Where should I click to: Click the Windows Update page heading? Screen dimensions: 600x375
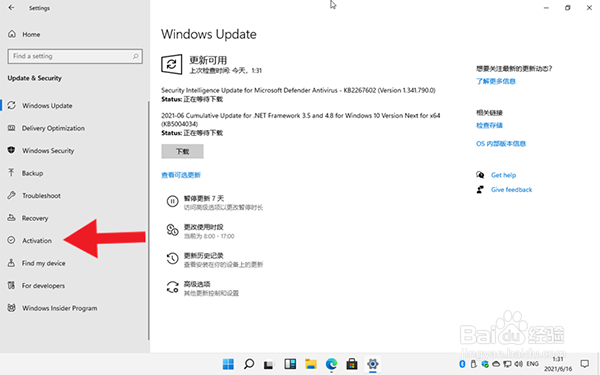(209, 34)
